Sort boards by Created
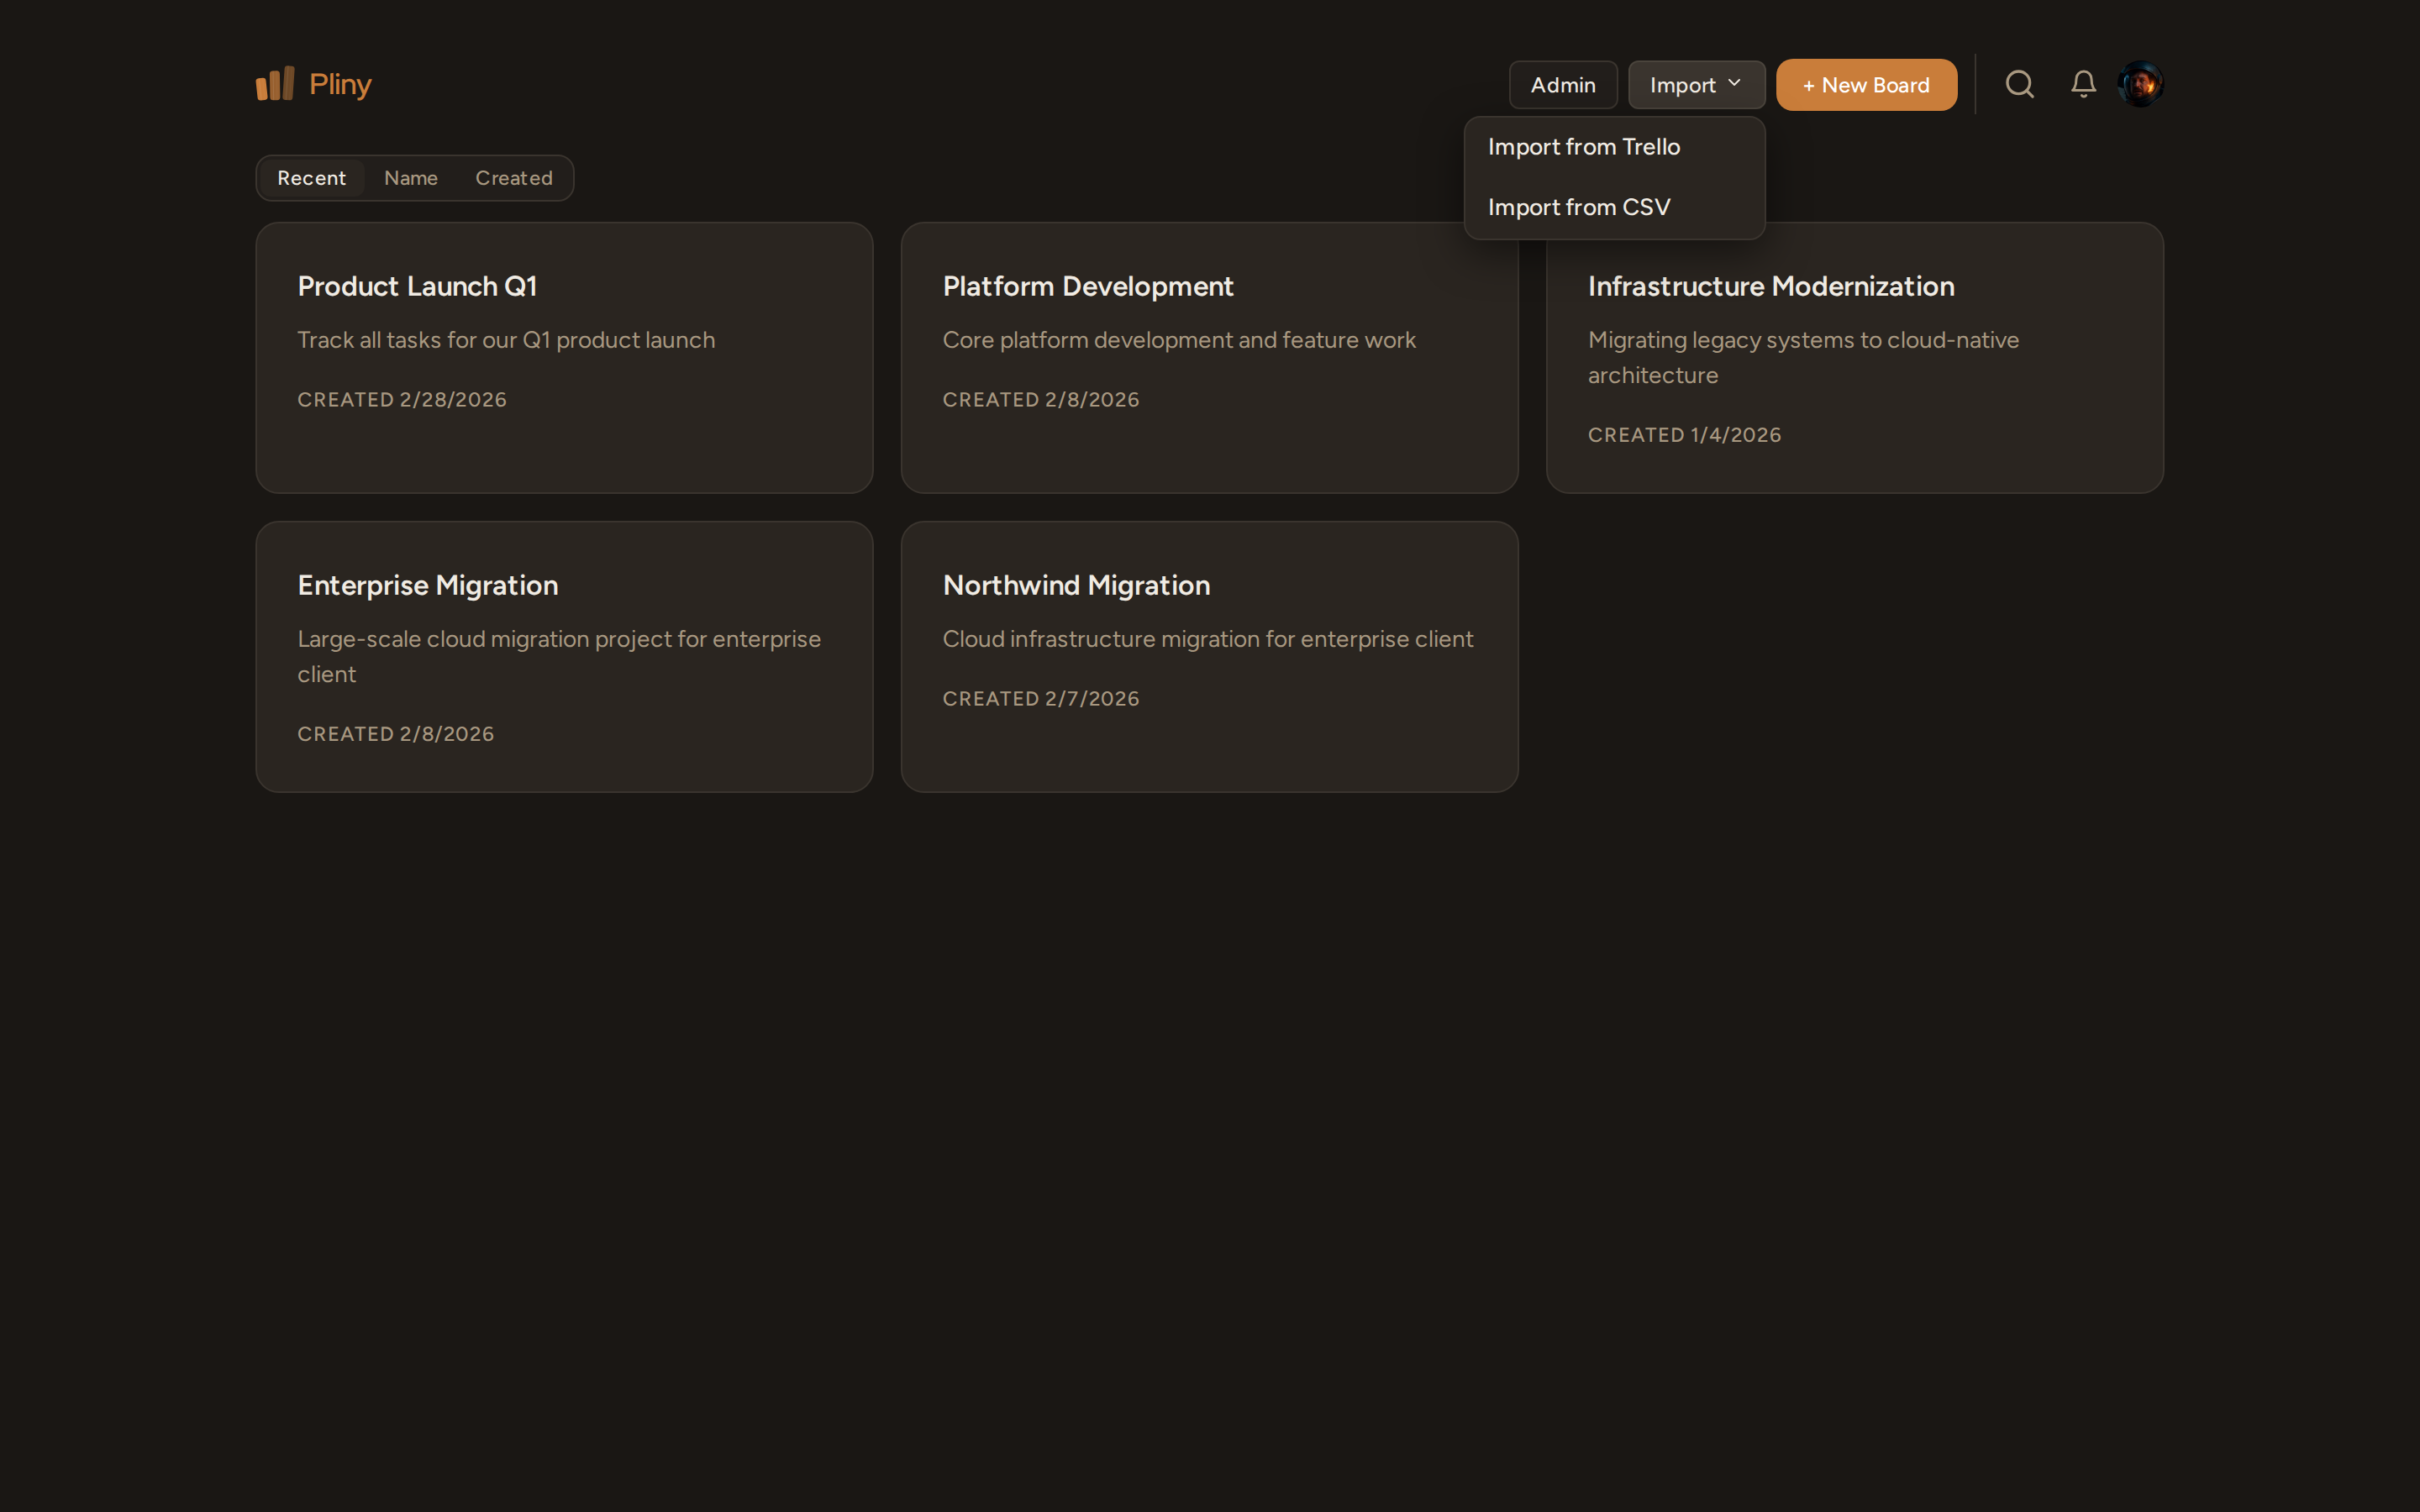This screenshot has height=1512, width=2420. click(x=514, y=178)
